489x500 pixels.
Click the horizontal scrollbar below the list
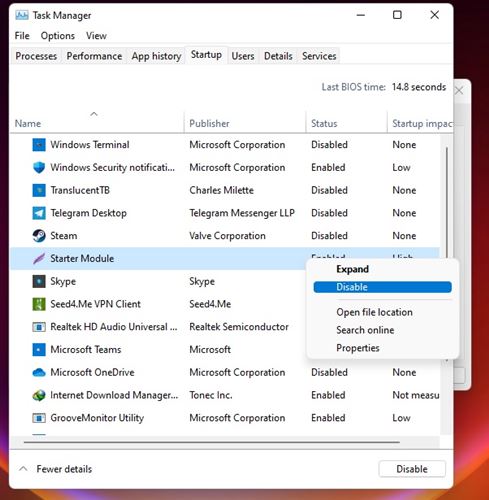212,442
